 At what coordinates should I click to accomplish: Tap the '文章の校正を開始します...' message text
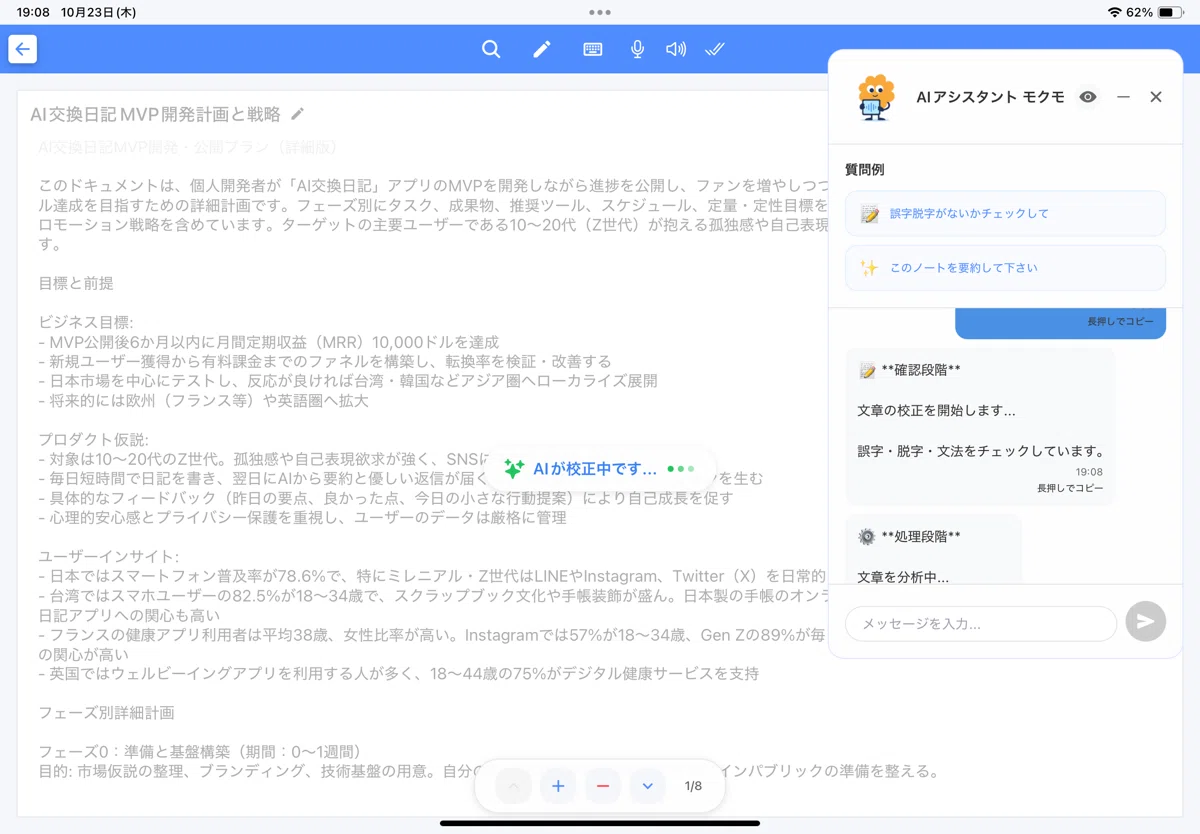click(937, 411)
